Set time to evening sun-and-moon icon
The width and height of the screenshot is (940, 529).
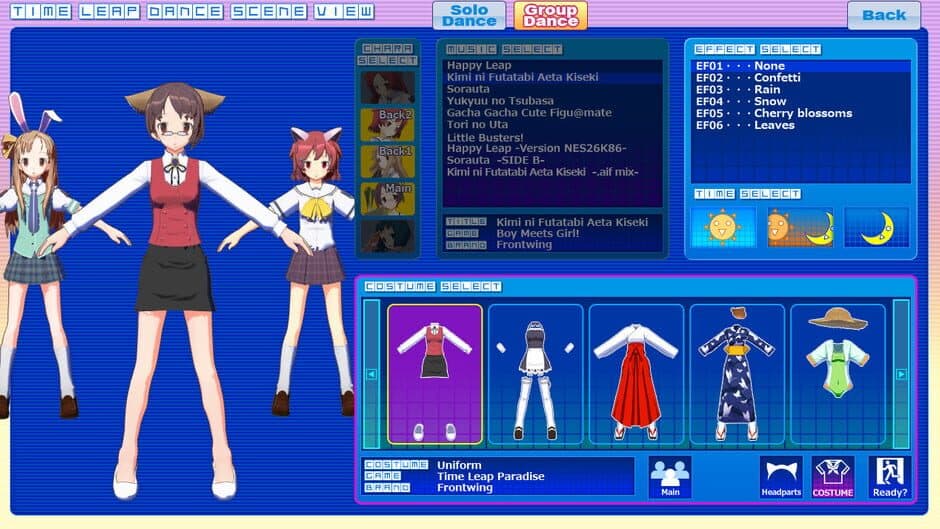coord(800,227)
